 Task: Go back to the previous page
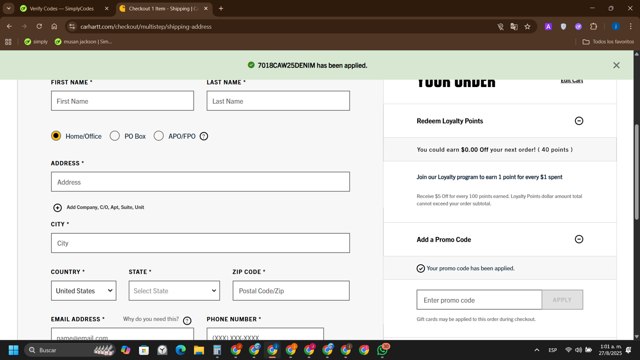9,27
